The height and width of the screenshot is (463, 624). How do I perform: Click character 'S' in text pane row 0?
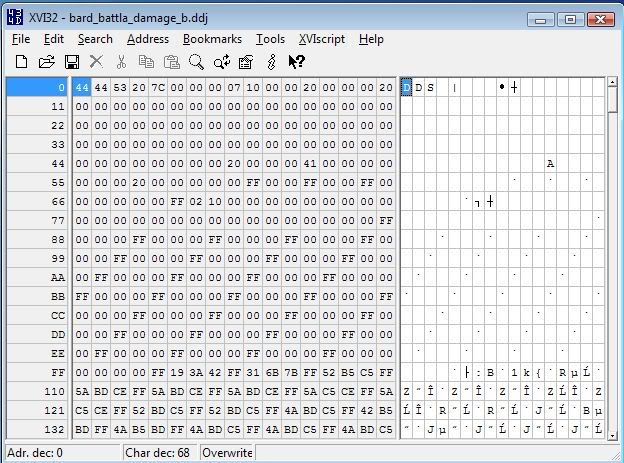coord(430,87)
